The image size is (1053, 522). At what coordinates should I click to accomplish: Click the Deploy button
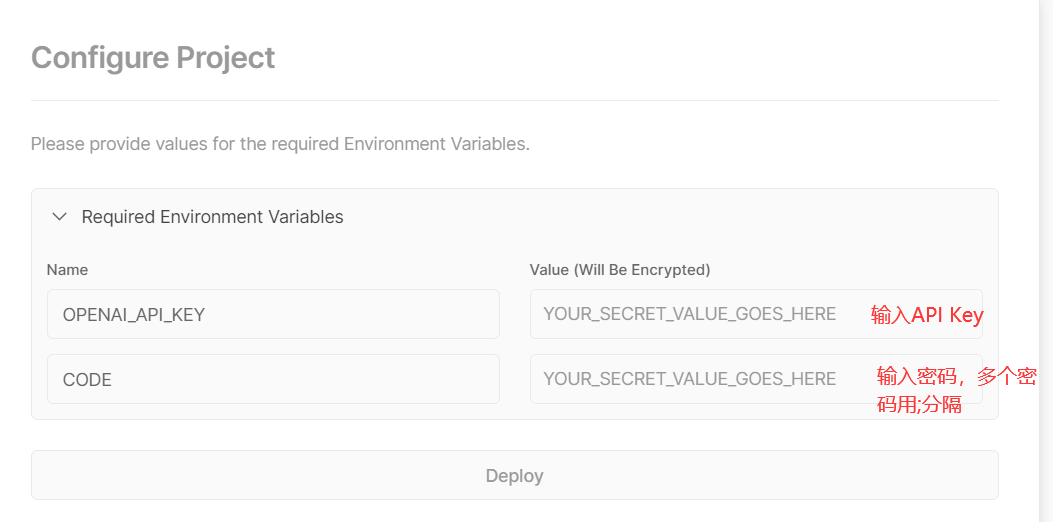[x=514, y=475]
